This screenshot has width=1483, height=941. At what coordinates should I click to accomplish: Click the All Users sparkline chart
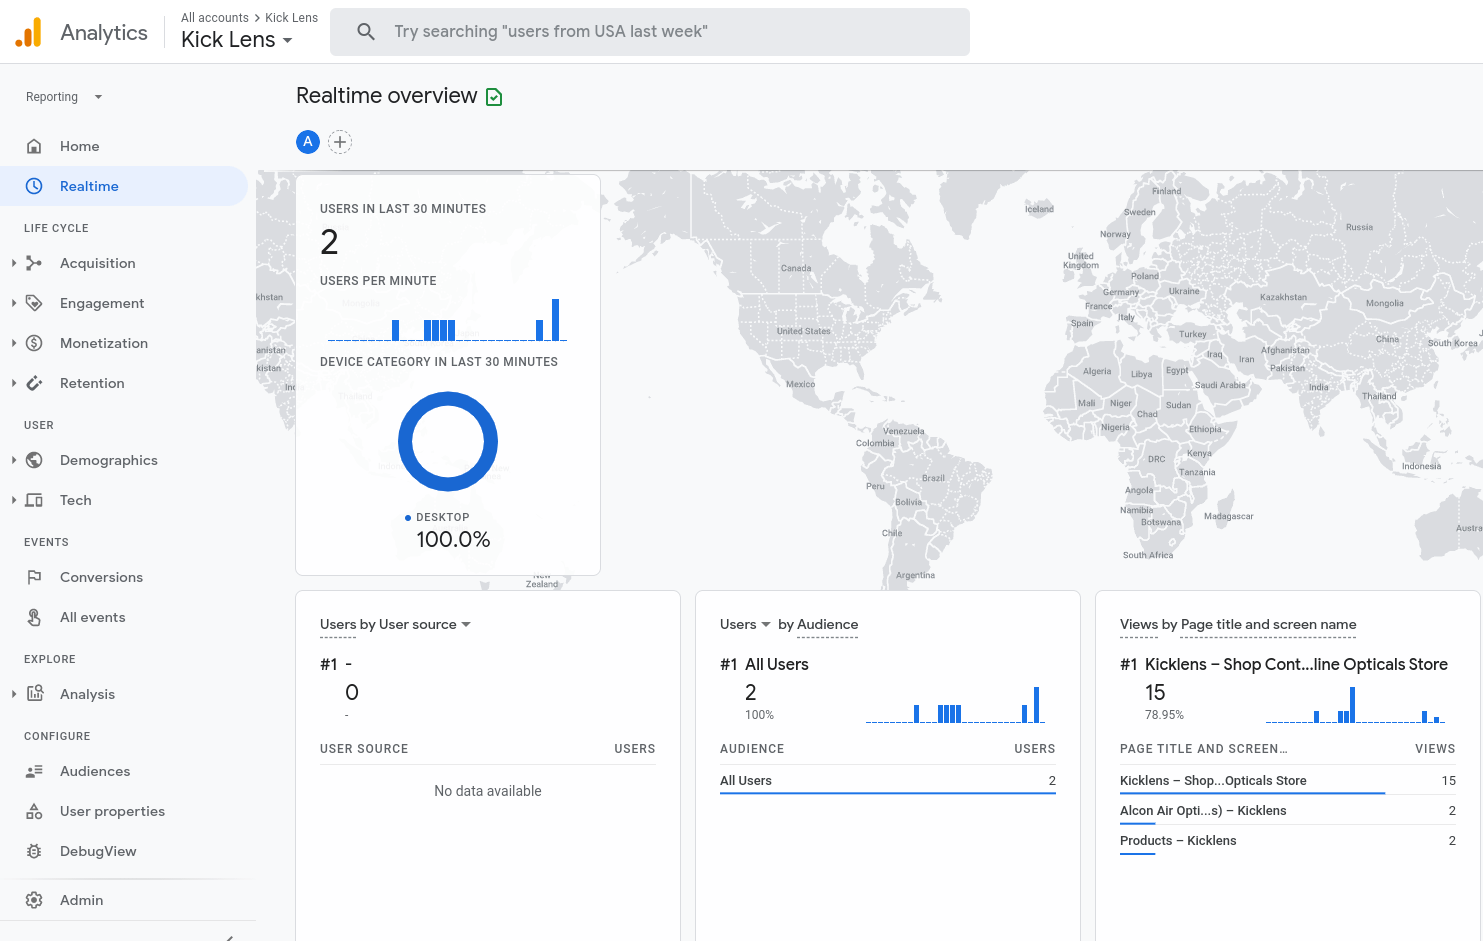[x=955, y=704]
